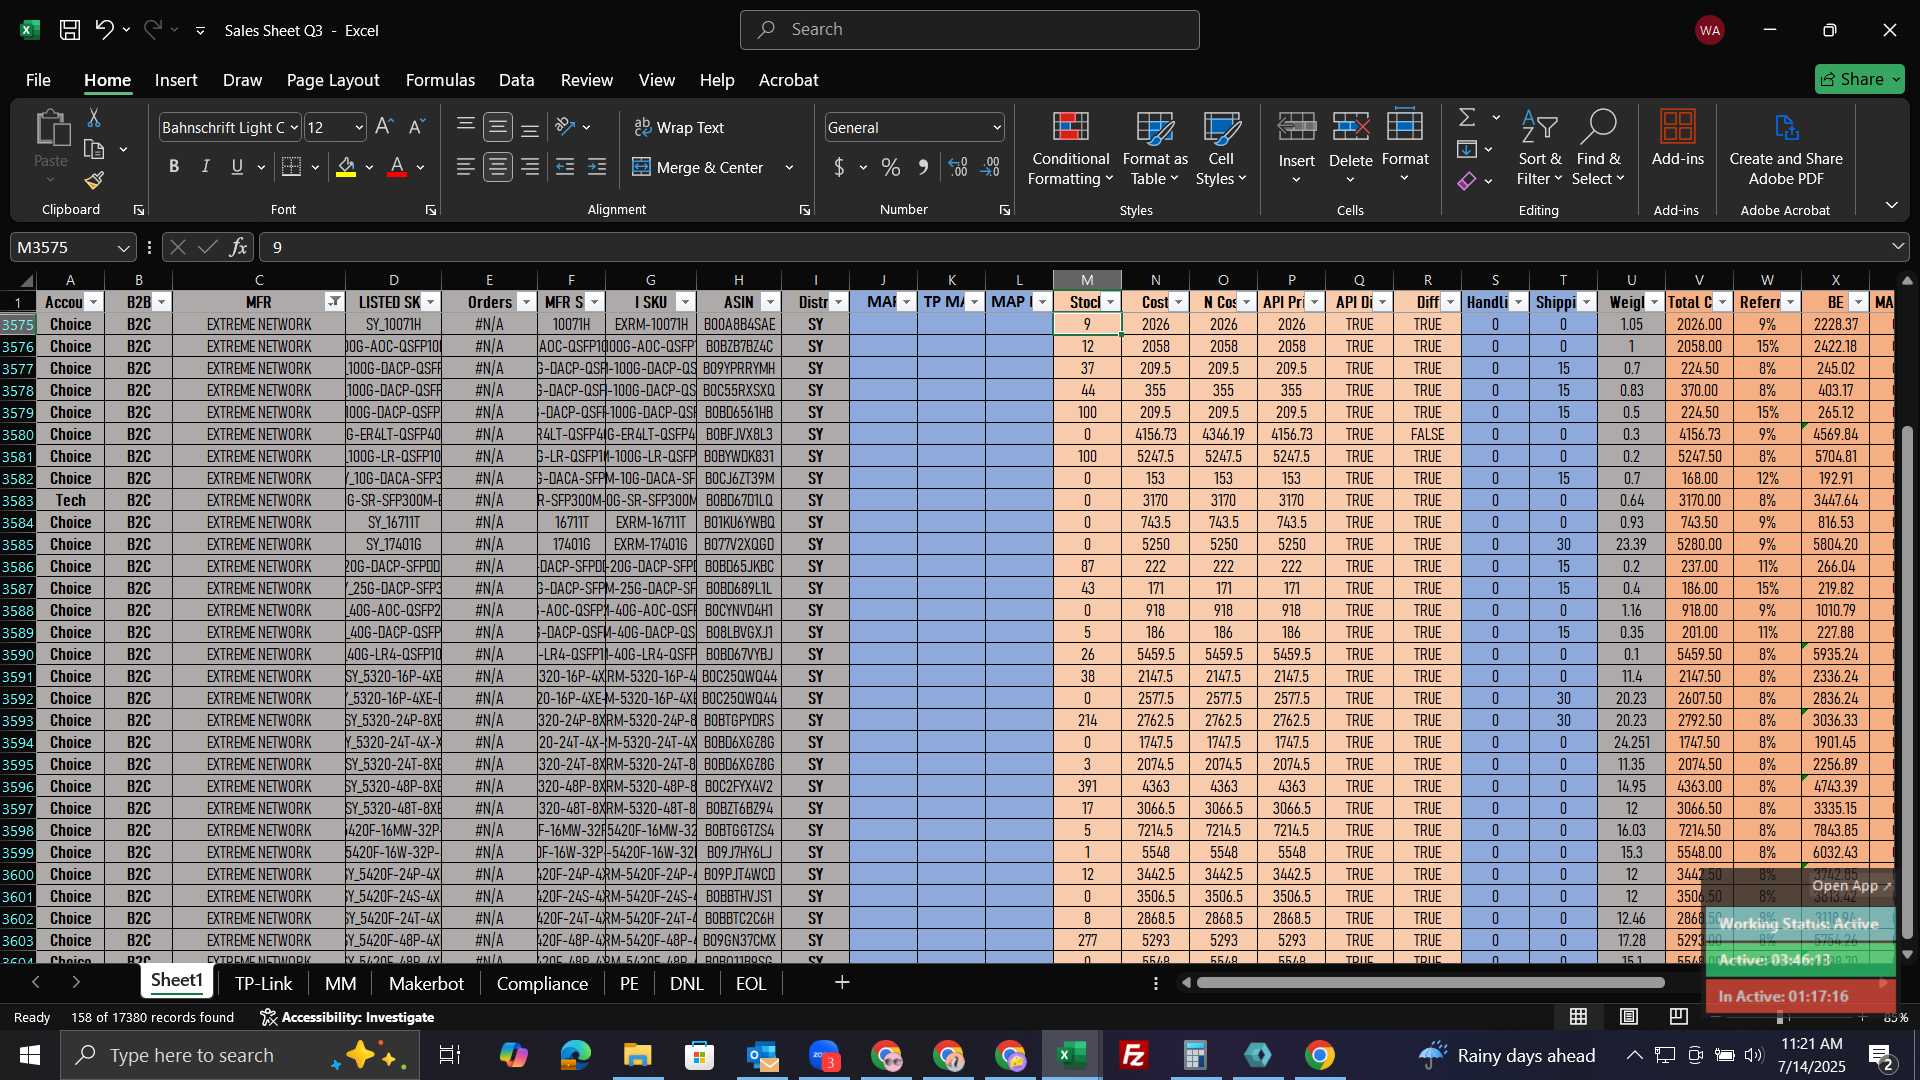Viewport: 1920px width, 1080px height.
Task: Decrease font size with the small A icon
Action: [x=417, y=127]
